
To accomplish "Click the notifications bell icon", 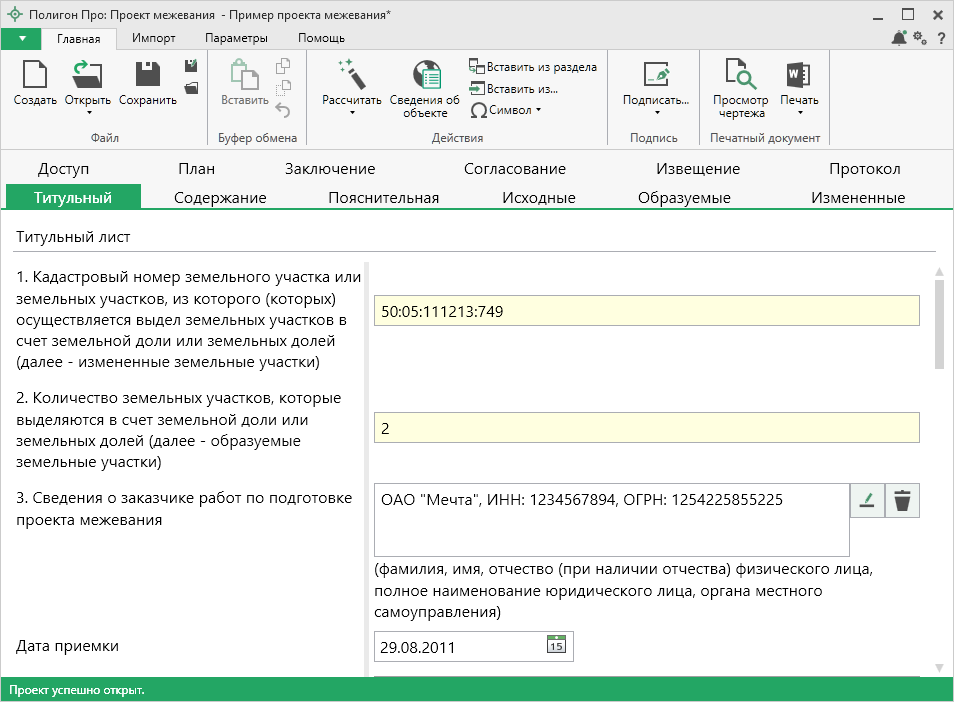I will (898, 39).
